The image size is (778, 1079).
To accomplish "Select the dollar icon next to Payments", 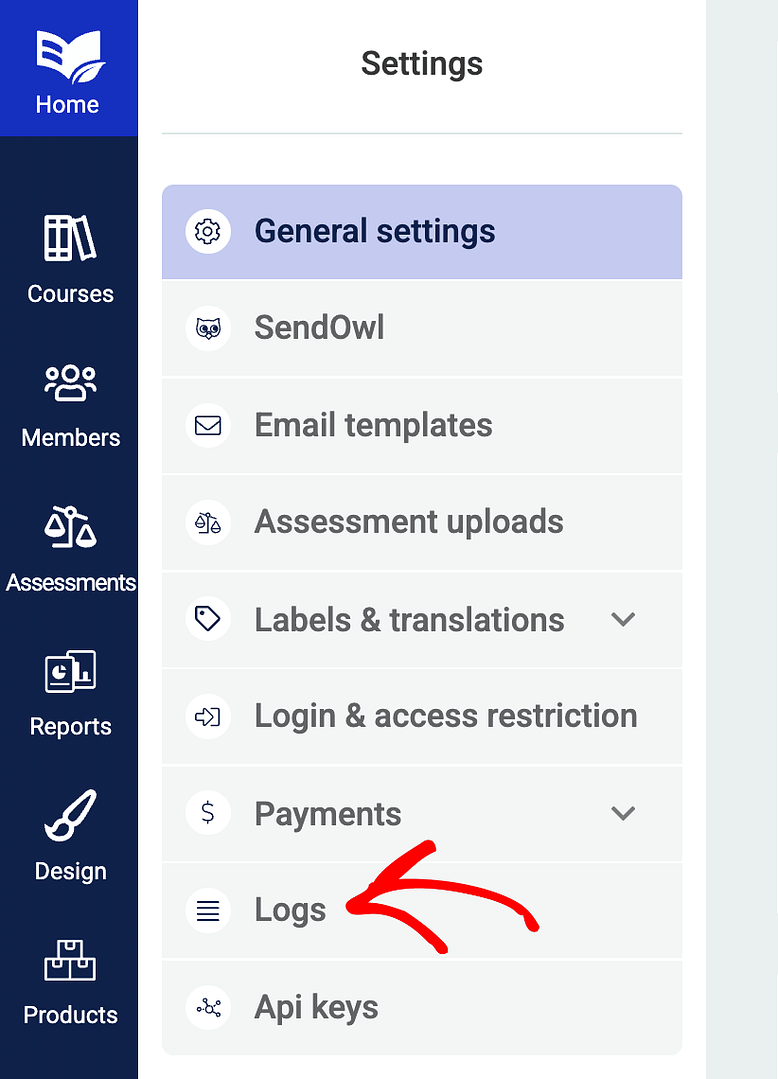I will pos(207,813).
